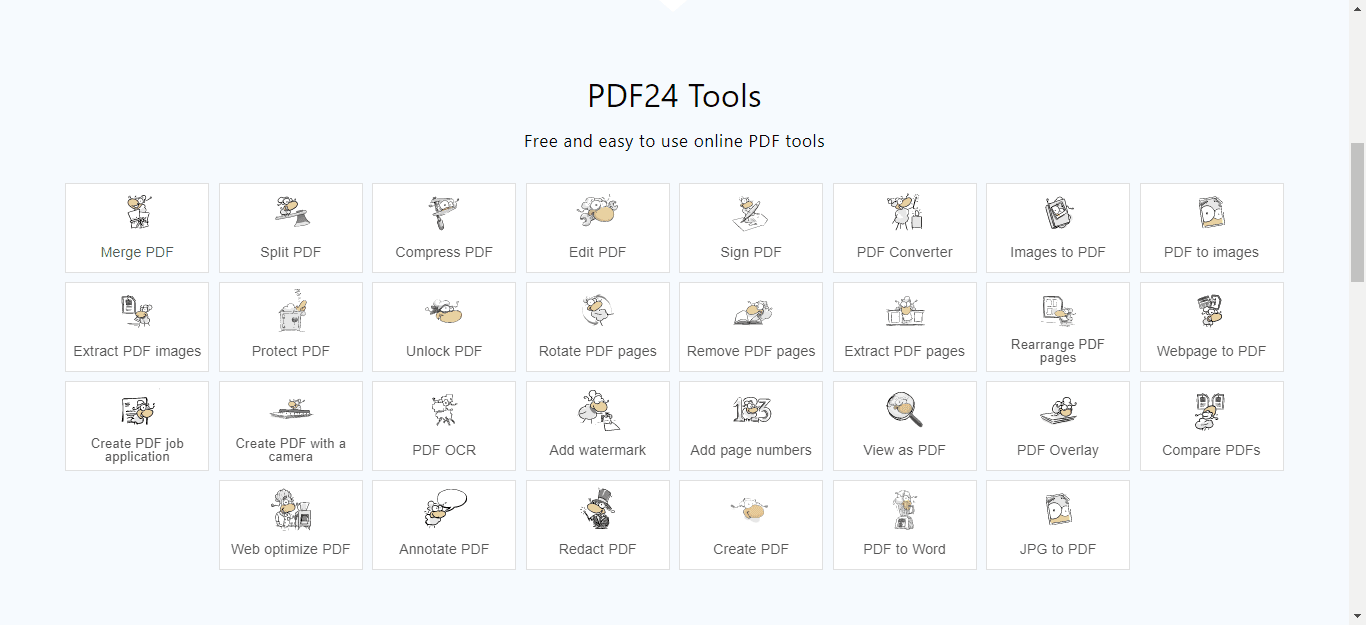This screenshot has width=1366, height=625.
Task: Click the scrollbar down arrow
Action: click(x=1357, y=616)
